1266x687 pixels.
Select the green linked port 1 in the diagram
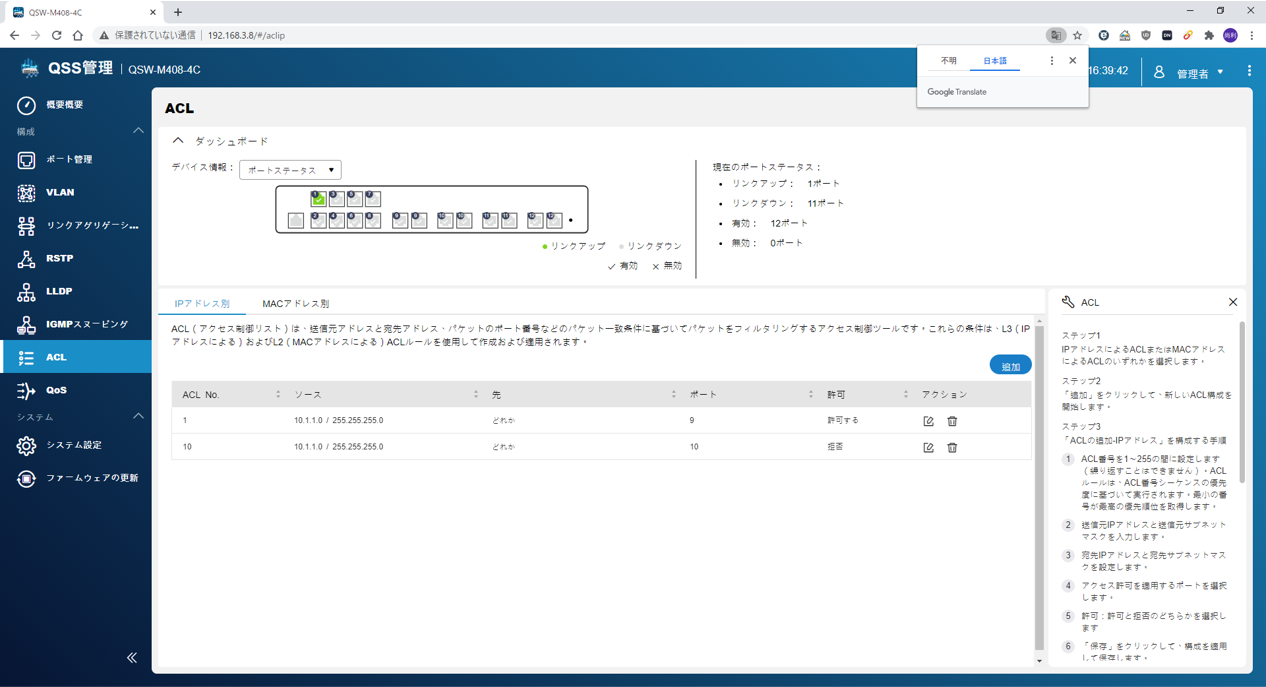(318, 199)
